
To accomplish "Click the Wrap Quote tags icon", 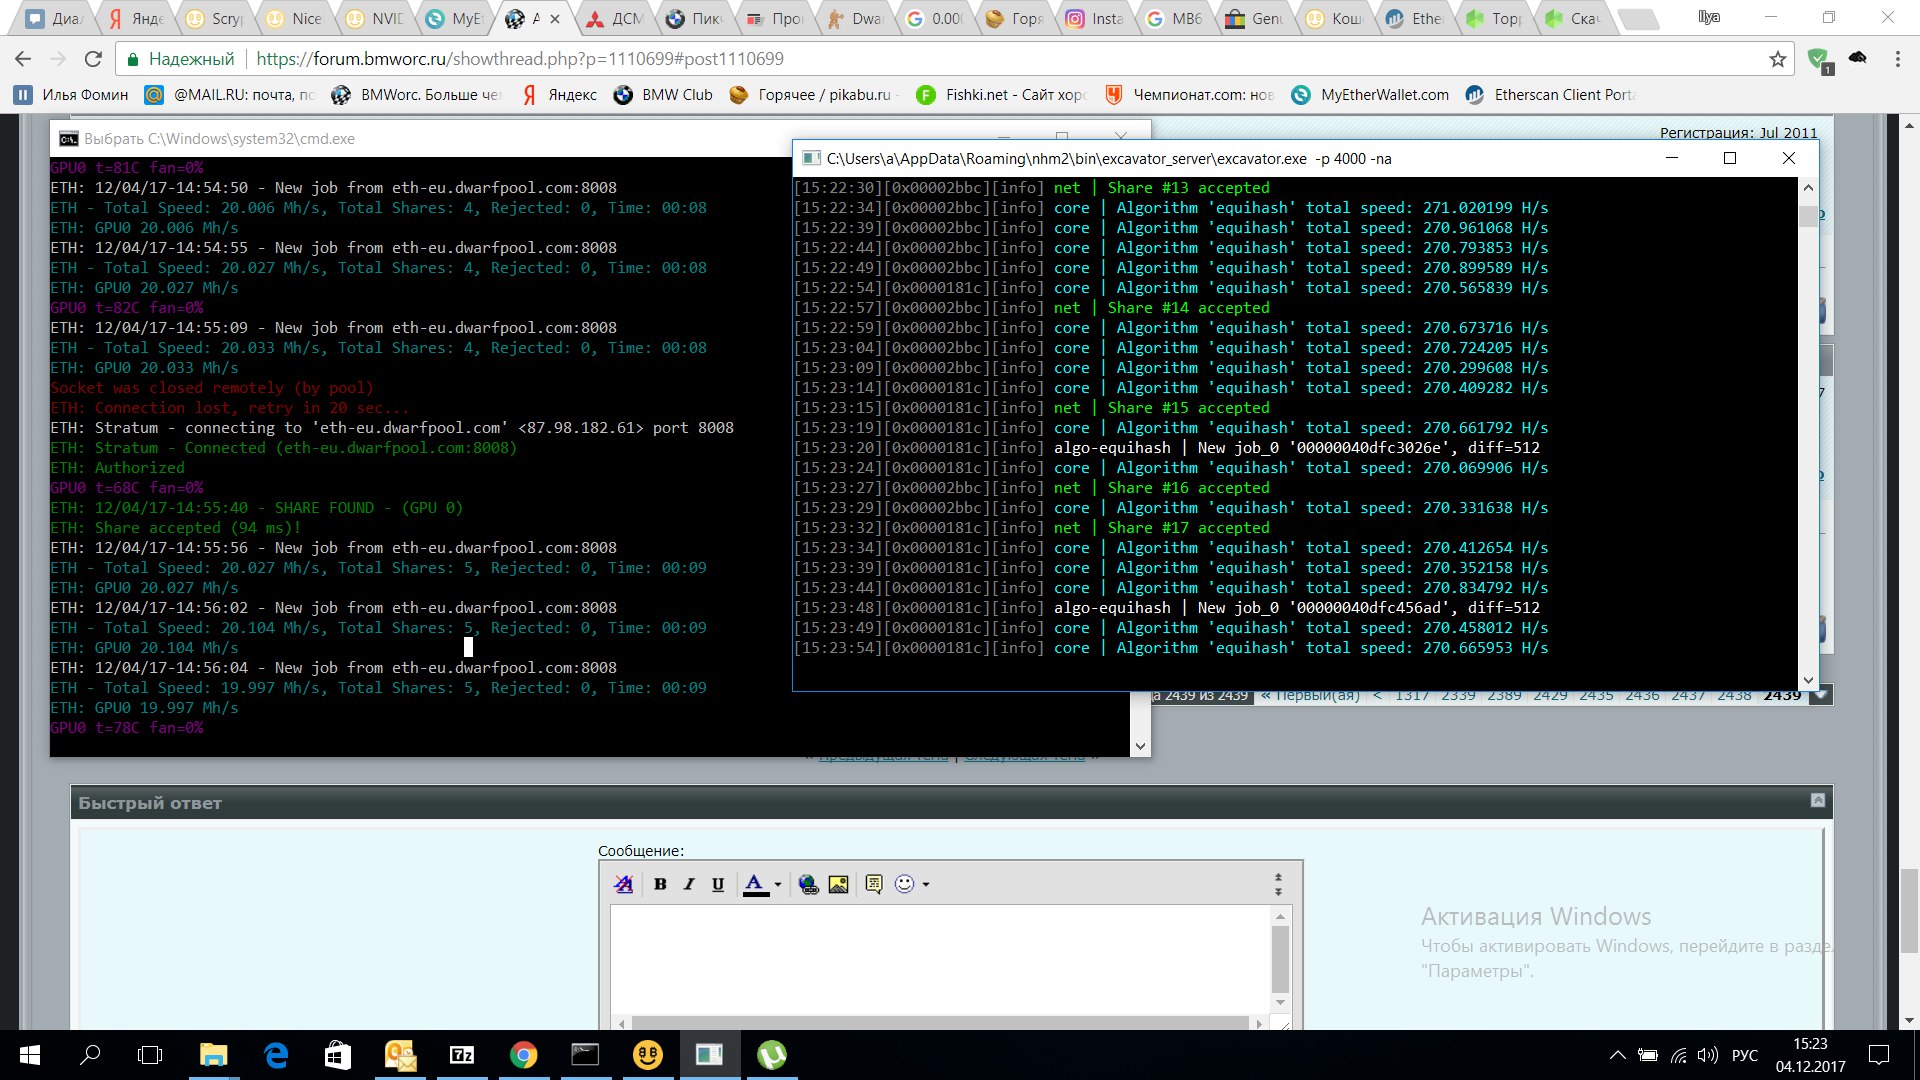I will point(874,884).
